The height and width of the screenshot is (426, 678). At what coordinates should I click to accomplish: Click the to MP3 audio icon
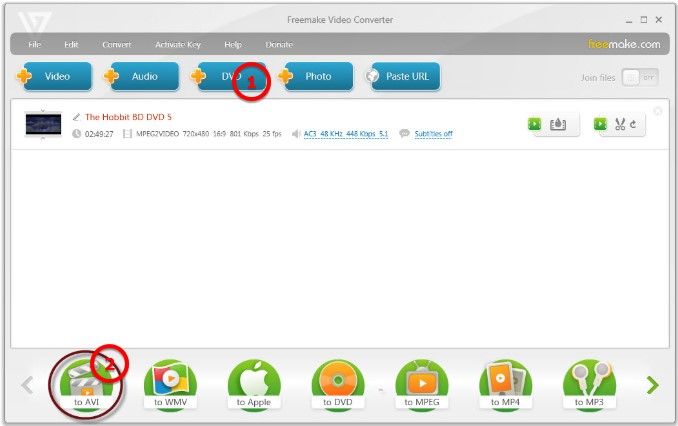(x=588, y=383)
